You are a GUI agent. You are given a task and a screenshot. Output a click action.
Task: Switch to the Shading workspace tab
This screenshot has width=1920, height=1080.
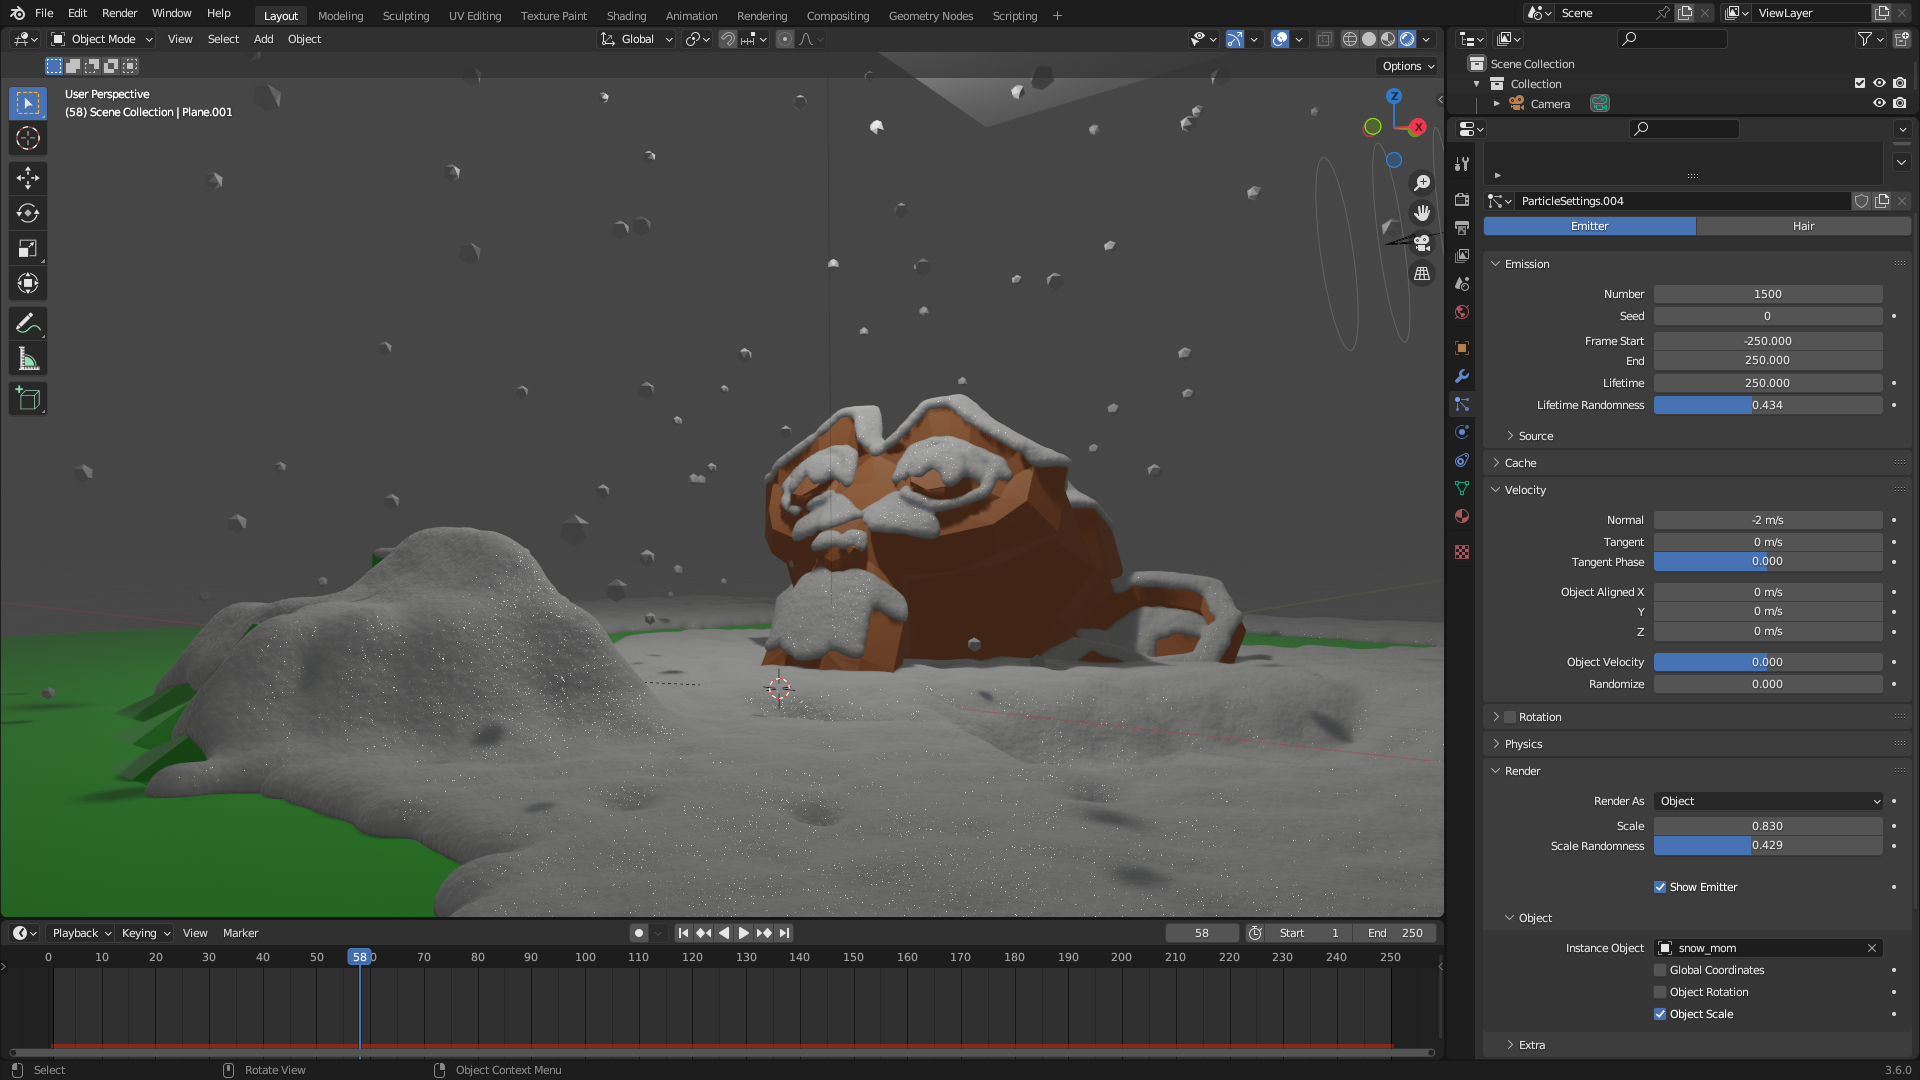pos(626,15)
